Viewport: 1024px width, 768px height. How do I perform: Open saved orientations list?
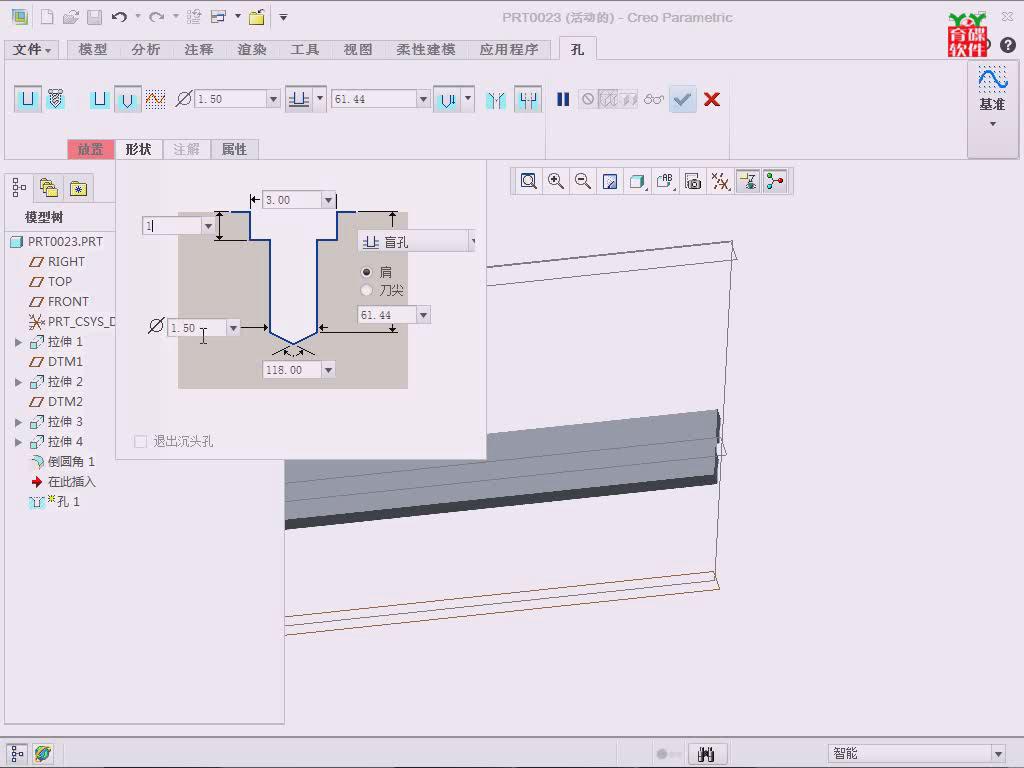tap(665, 181)
